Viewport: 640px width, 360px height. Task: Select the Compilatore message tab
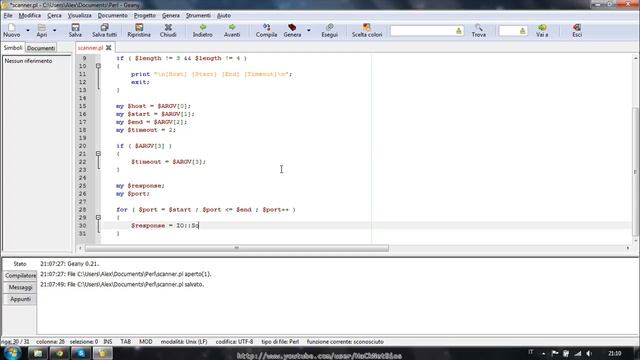(20, 276)
